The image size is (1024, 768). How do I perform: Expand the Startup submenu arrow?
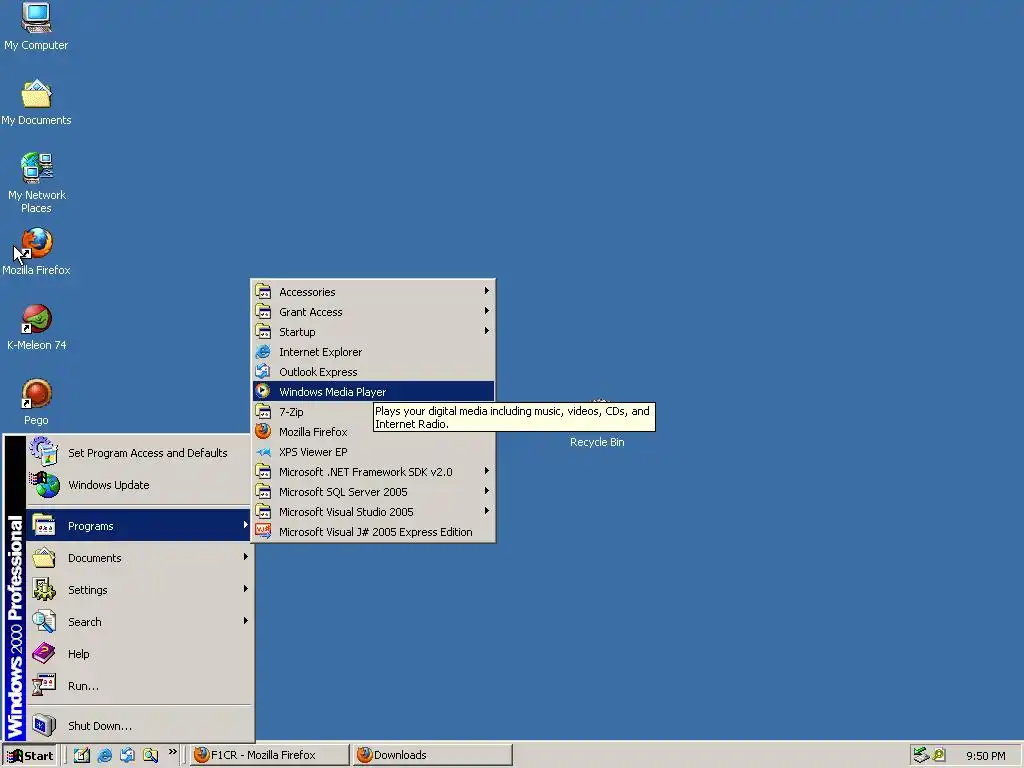point(487,331)
